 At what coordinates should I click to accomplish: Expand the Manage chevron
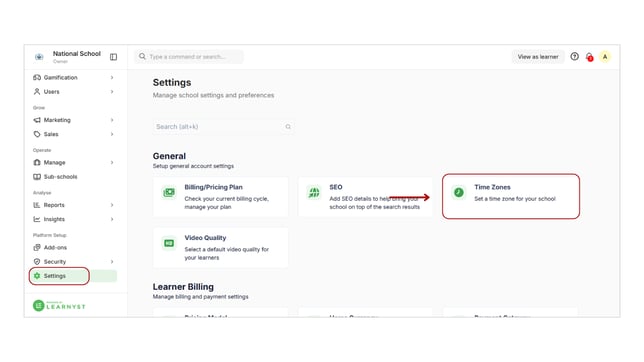click(112, 162)
